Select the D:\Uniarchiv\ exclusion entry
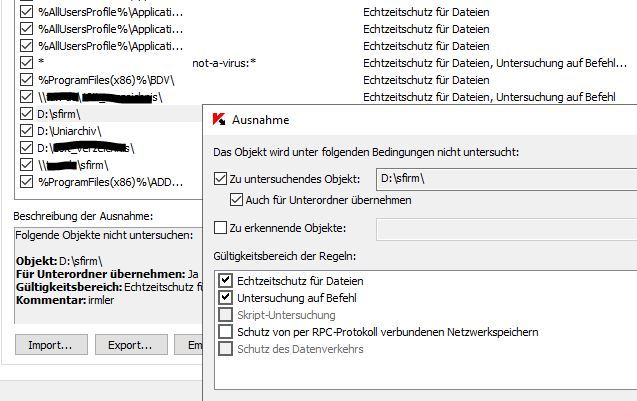The height and width of the screenshot is (401, 637). tap(72, 131)
